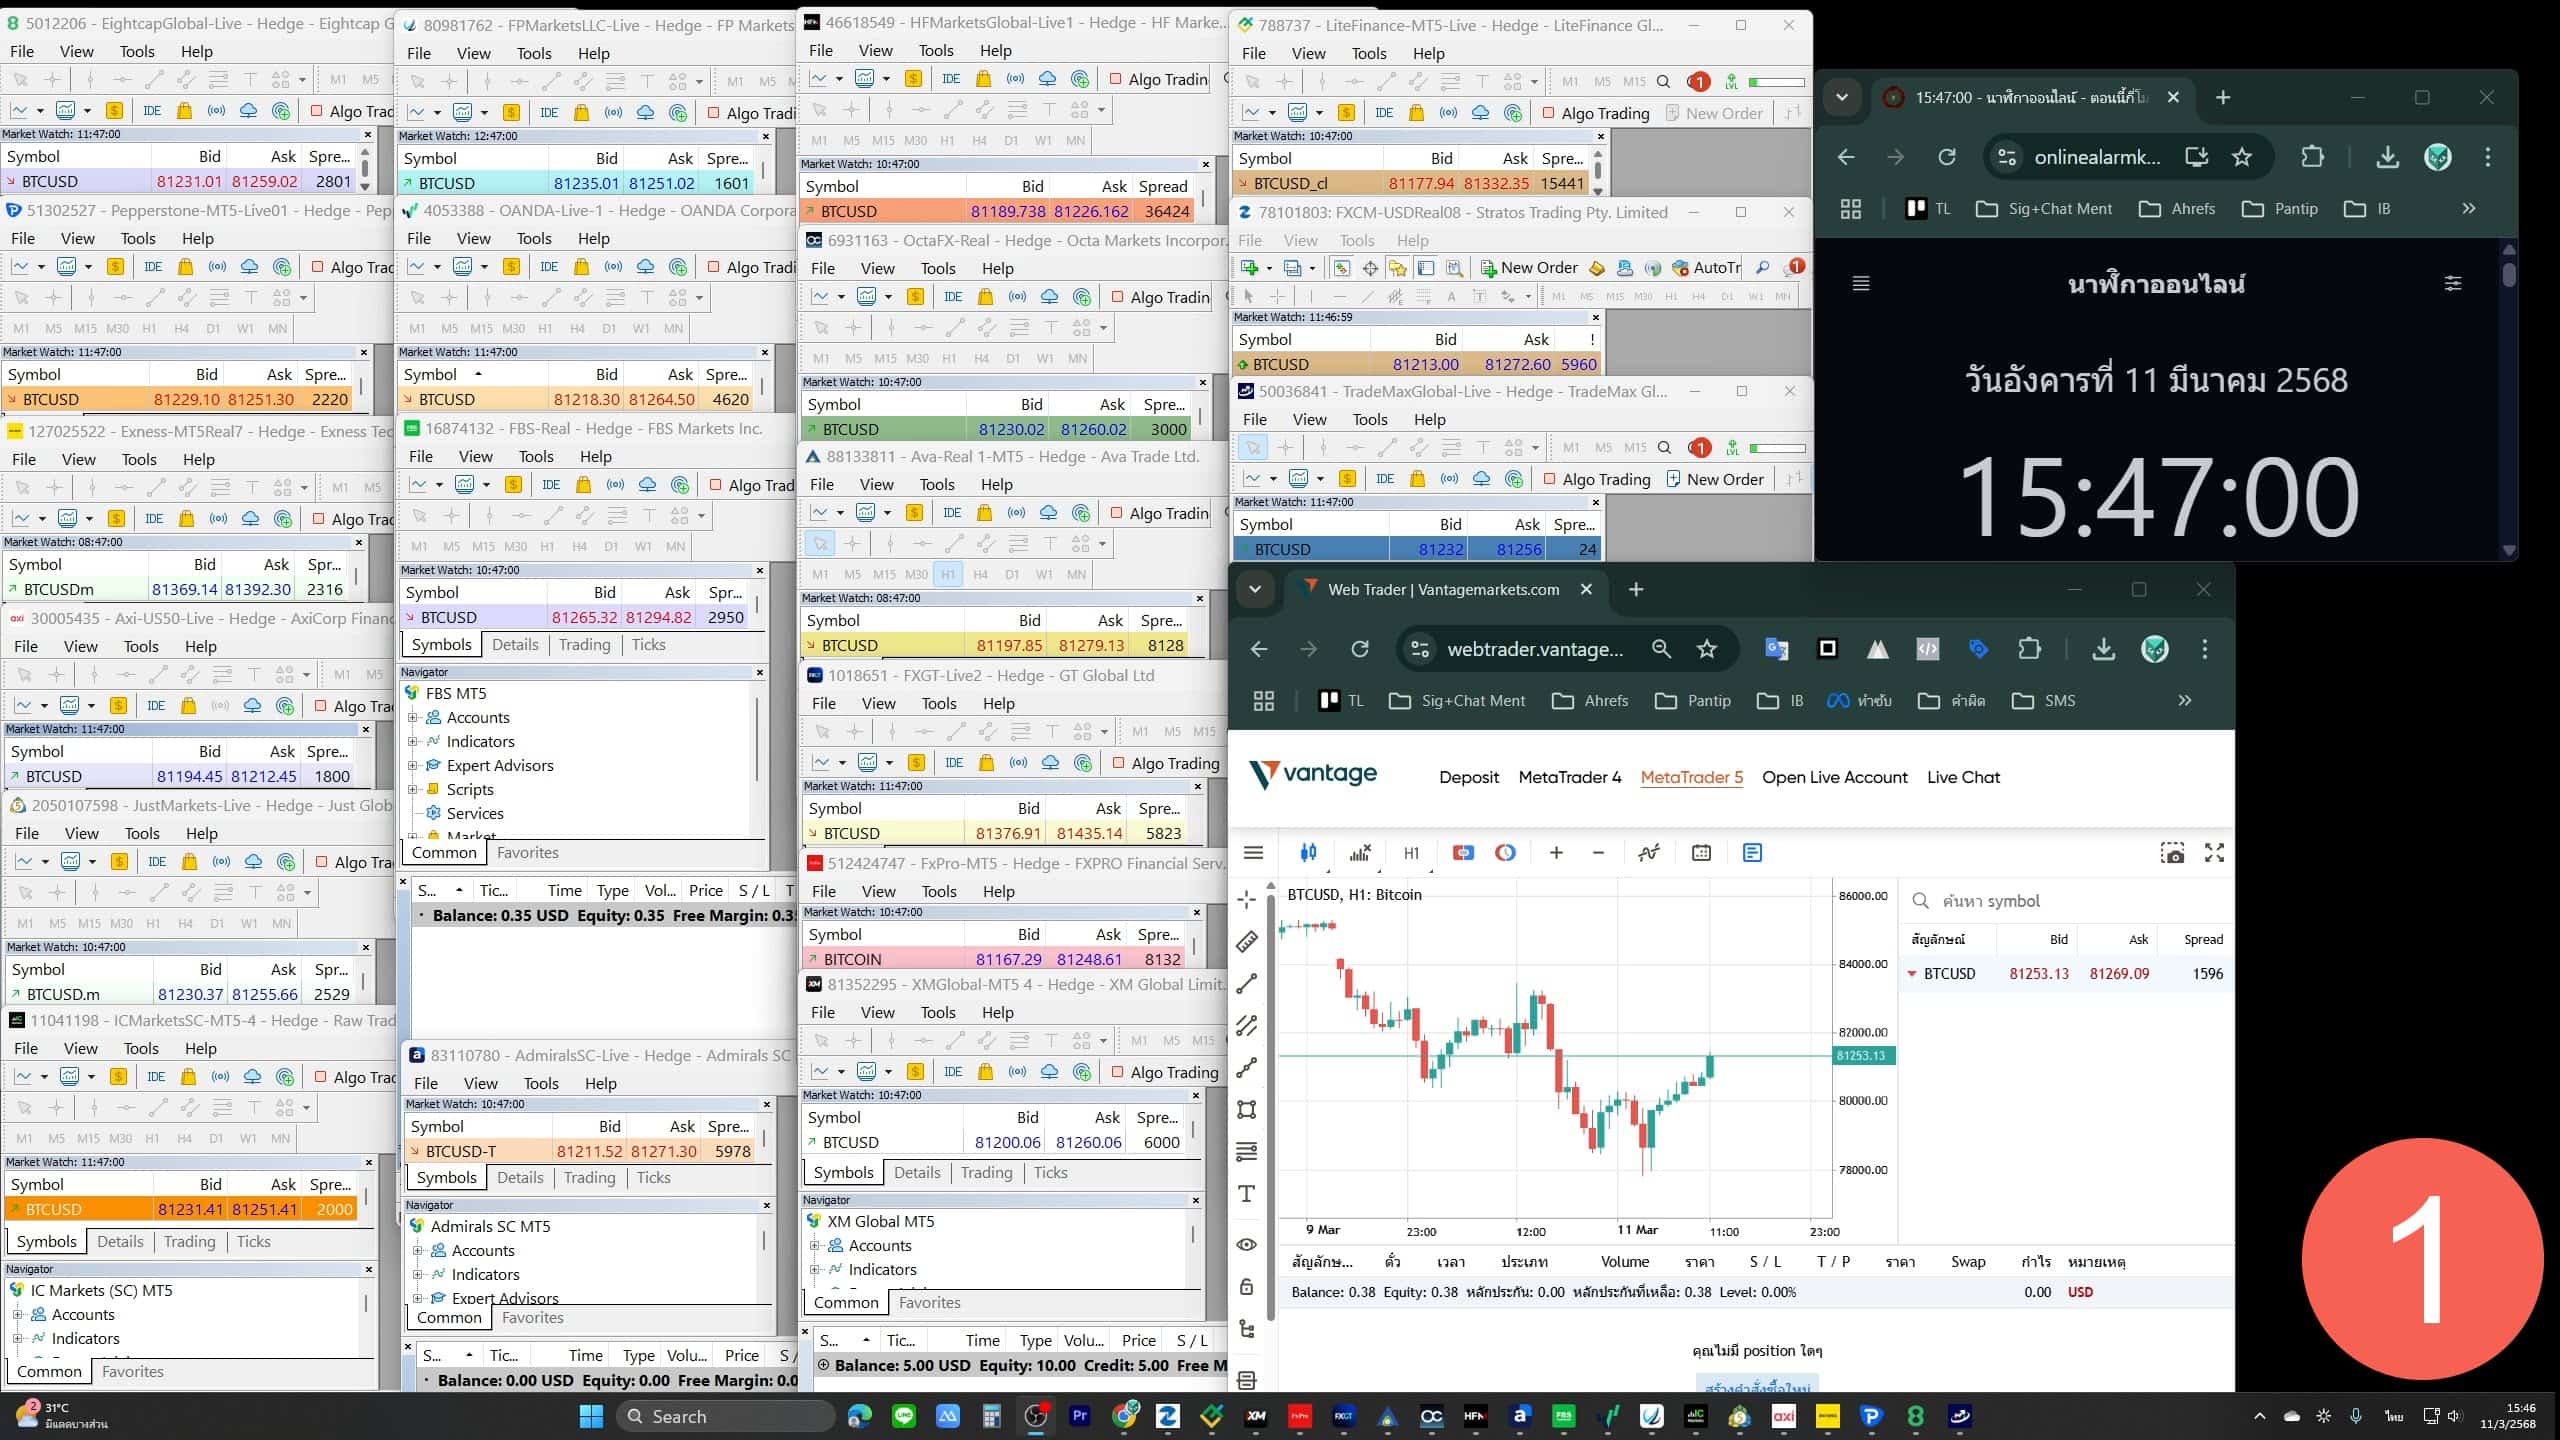Open indicators icon in Vantage webtrader toolbar
The width and height of the screenshot is (2560, 1440).
tap(1360, 853)
